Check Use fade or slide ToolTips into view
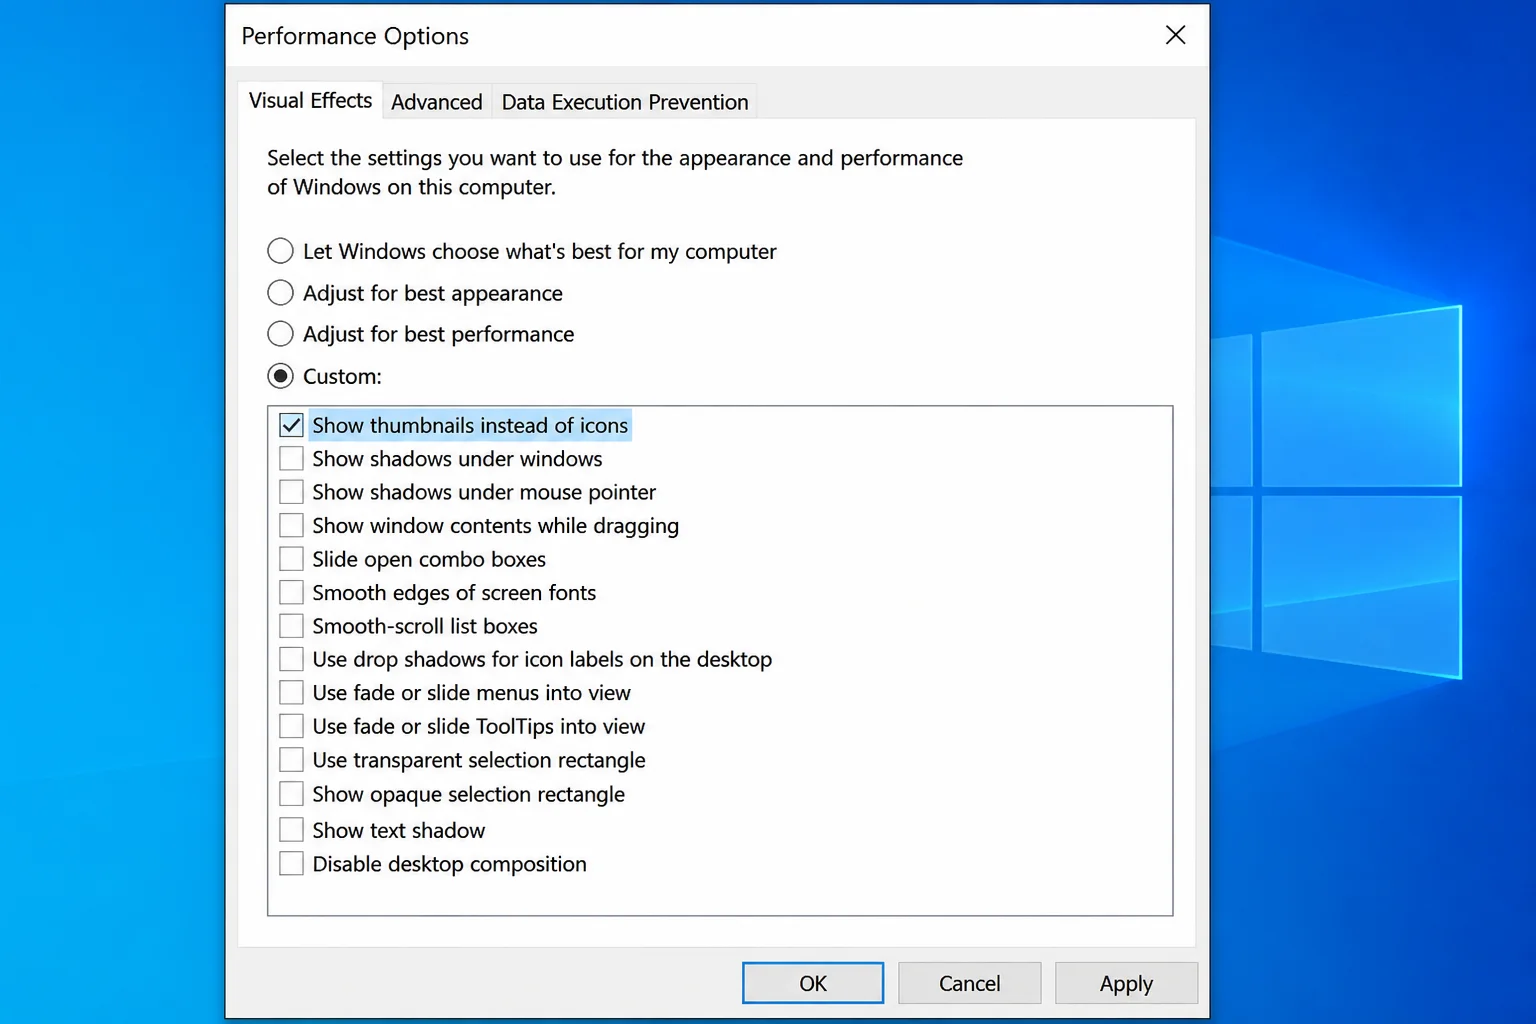The image size is (1536, 1024). pos(291,726)
